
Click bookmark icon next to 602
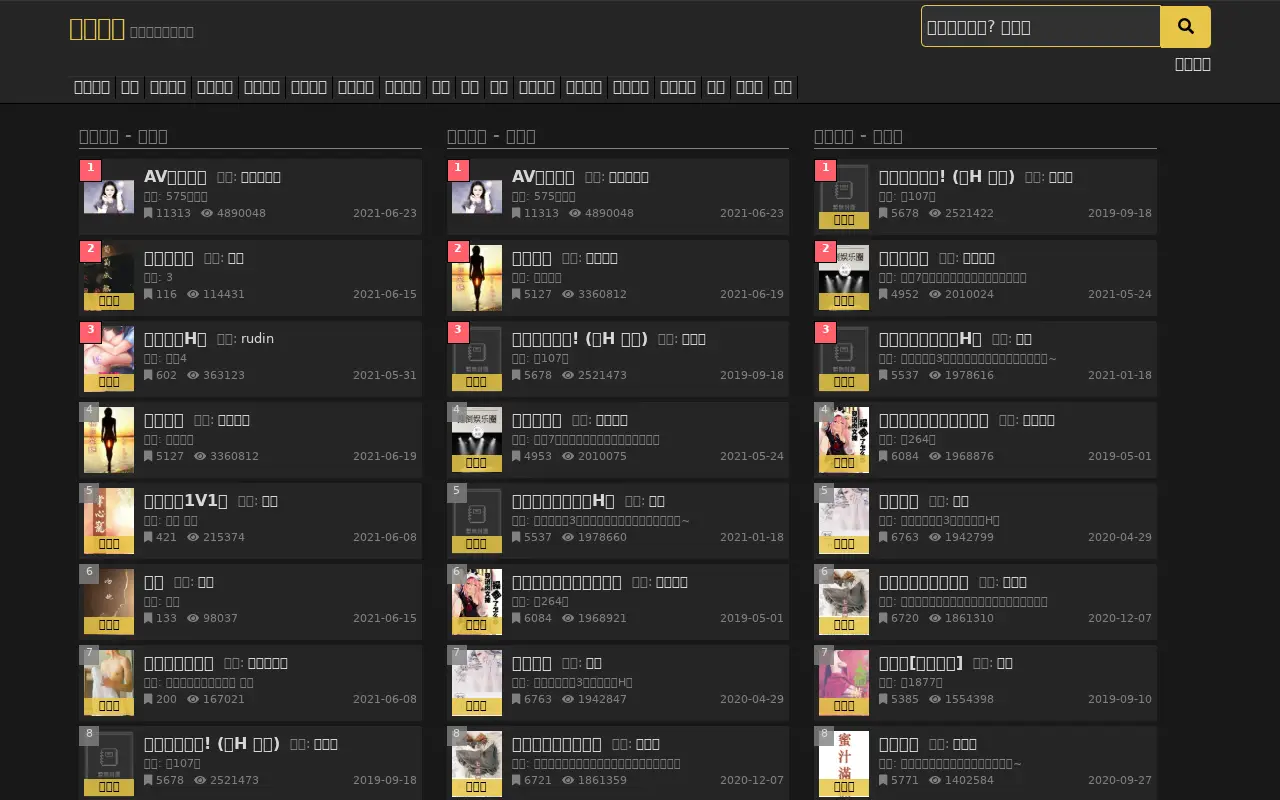click(148, 376)
